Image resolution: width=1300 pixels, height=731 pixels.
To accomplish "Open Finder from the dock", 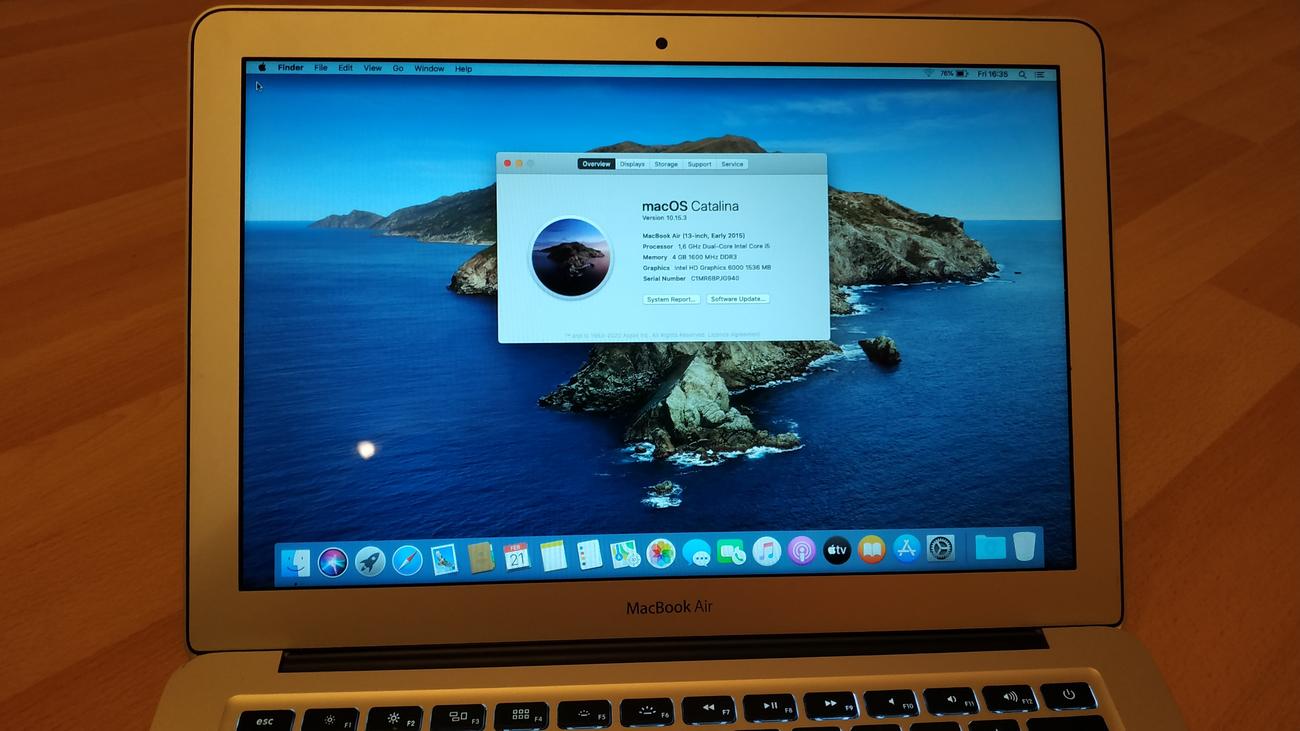I will tap(295, 563).
